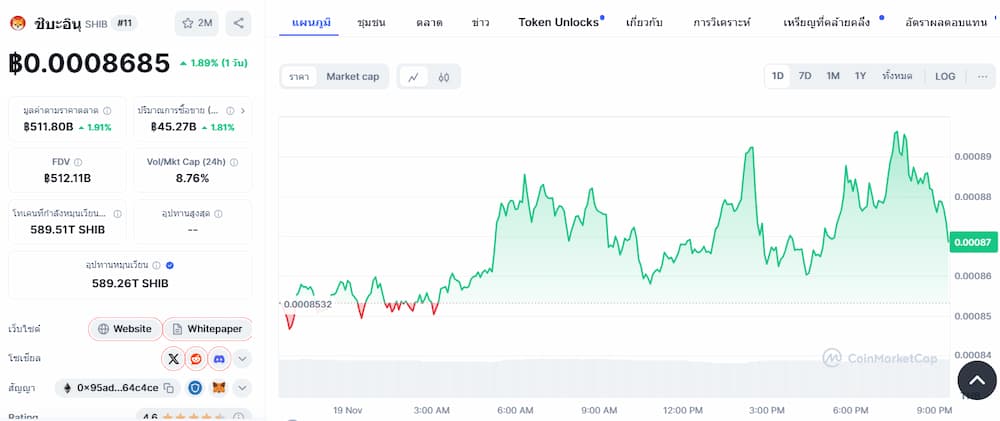1000x421 pixels.
Task: Open the Analytics (การวิเคราะห์) tab
Action: coord(722,22)
